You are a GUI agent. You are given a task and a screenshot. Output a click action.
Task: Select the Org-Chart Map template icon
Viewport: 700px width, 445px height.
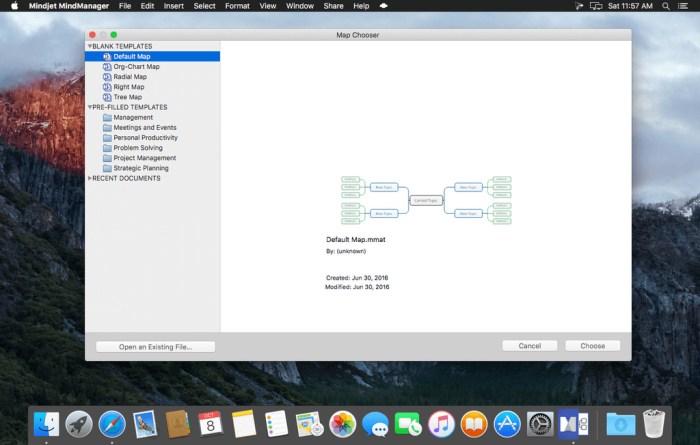[106, 67]
